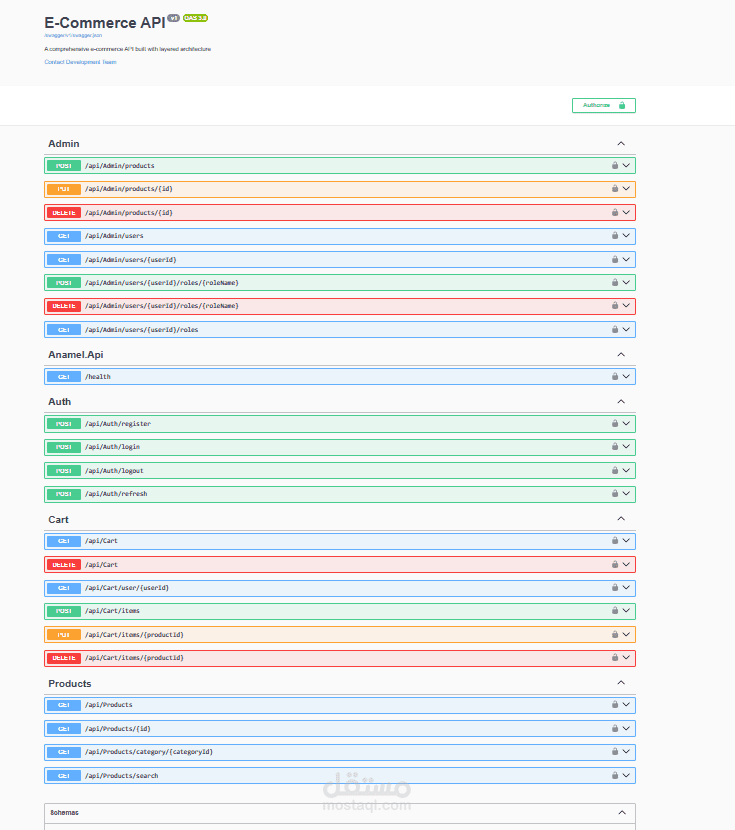Click lock icon on POST /api/Cart/items

(615, 610)
